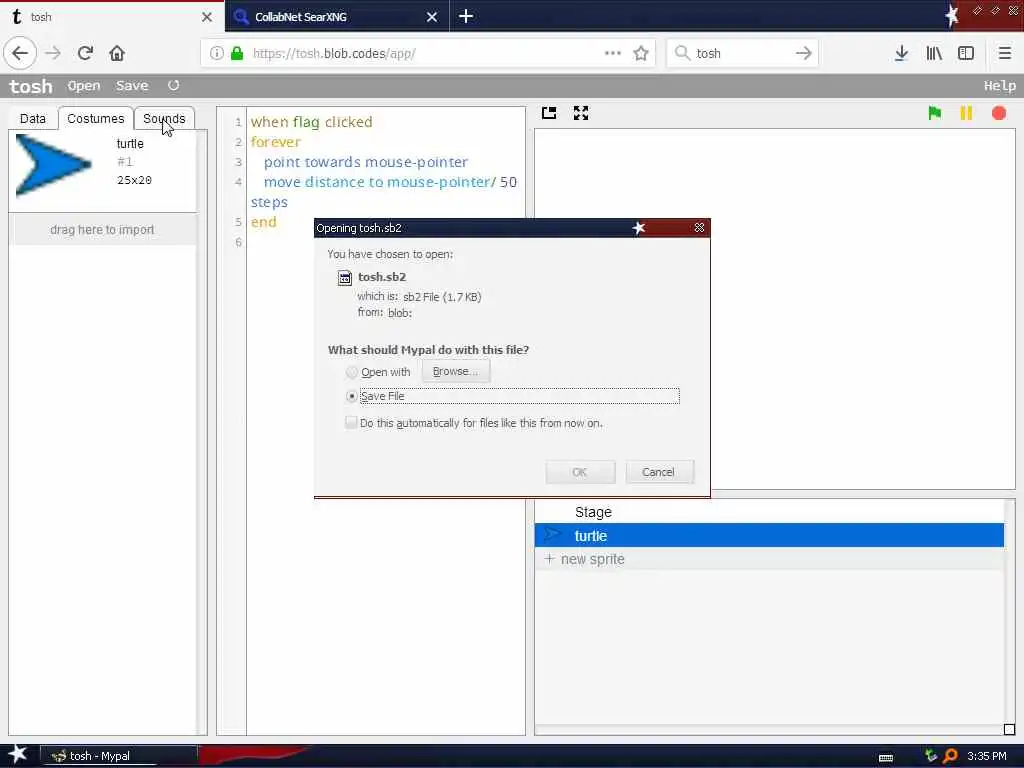This screenshot has height=768, width=1024.
Task: Click the browser Back arrow button
Action: 20,53
